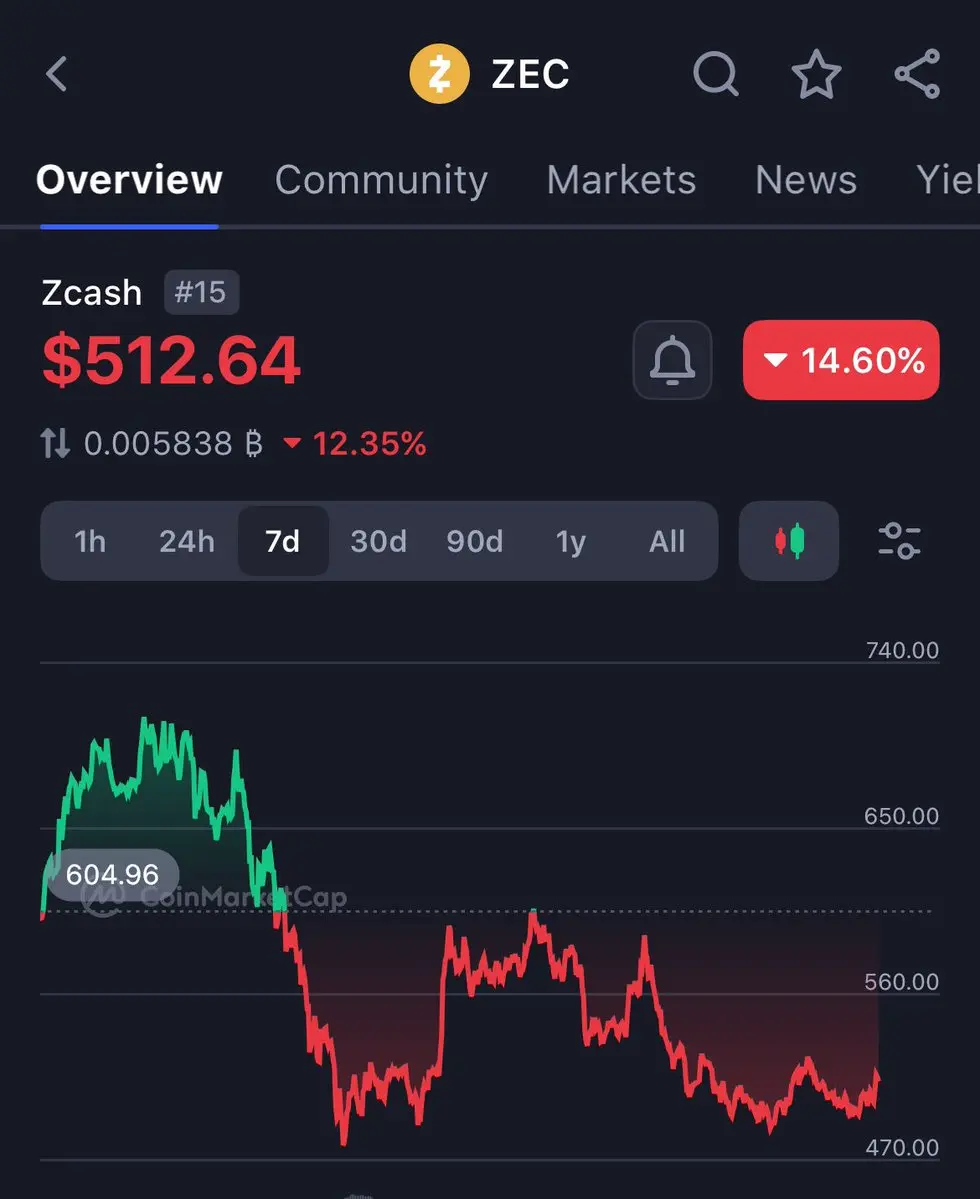The height and width of the screenshot is (1199, 980).
Task: Select the 30d chart range
Action: (x=378, y=541)
